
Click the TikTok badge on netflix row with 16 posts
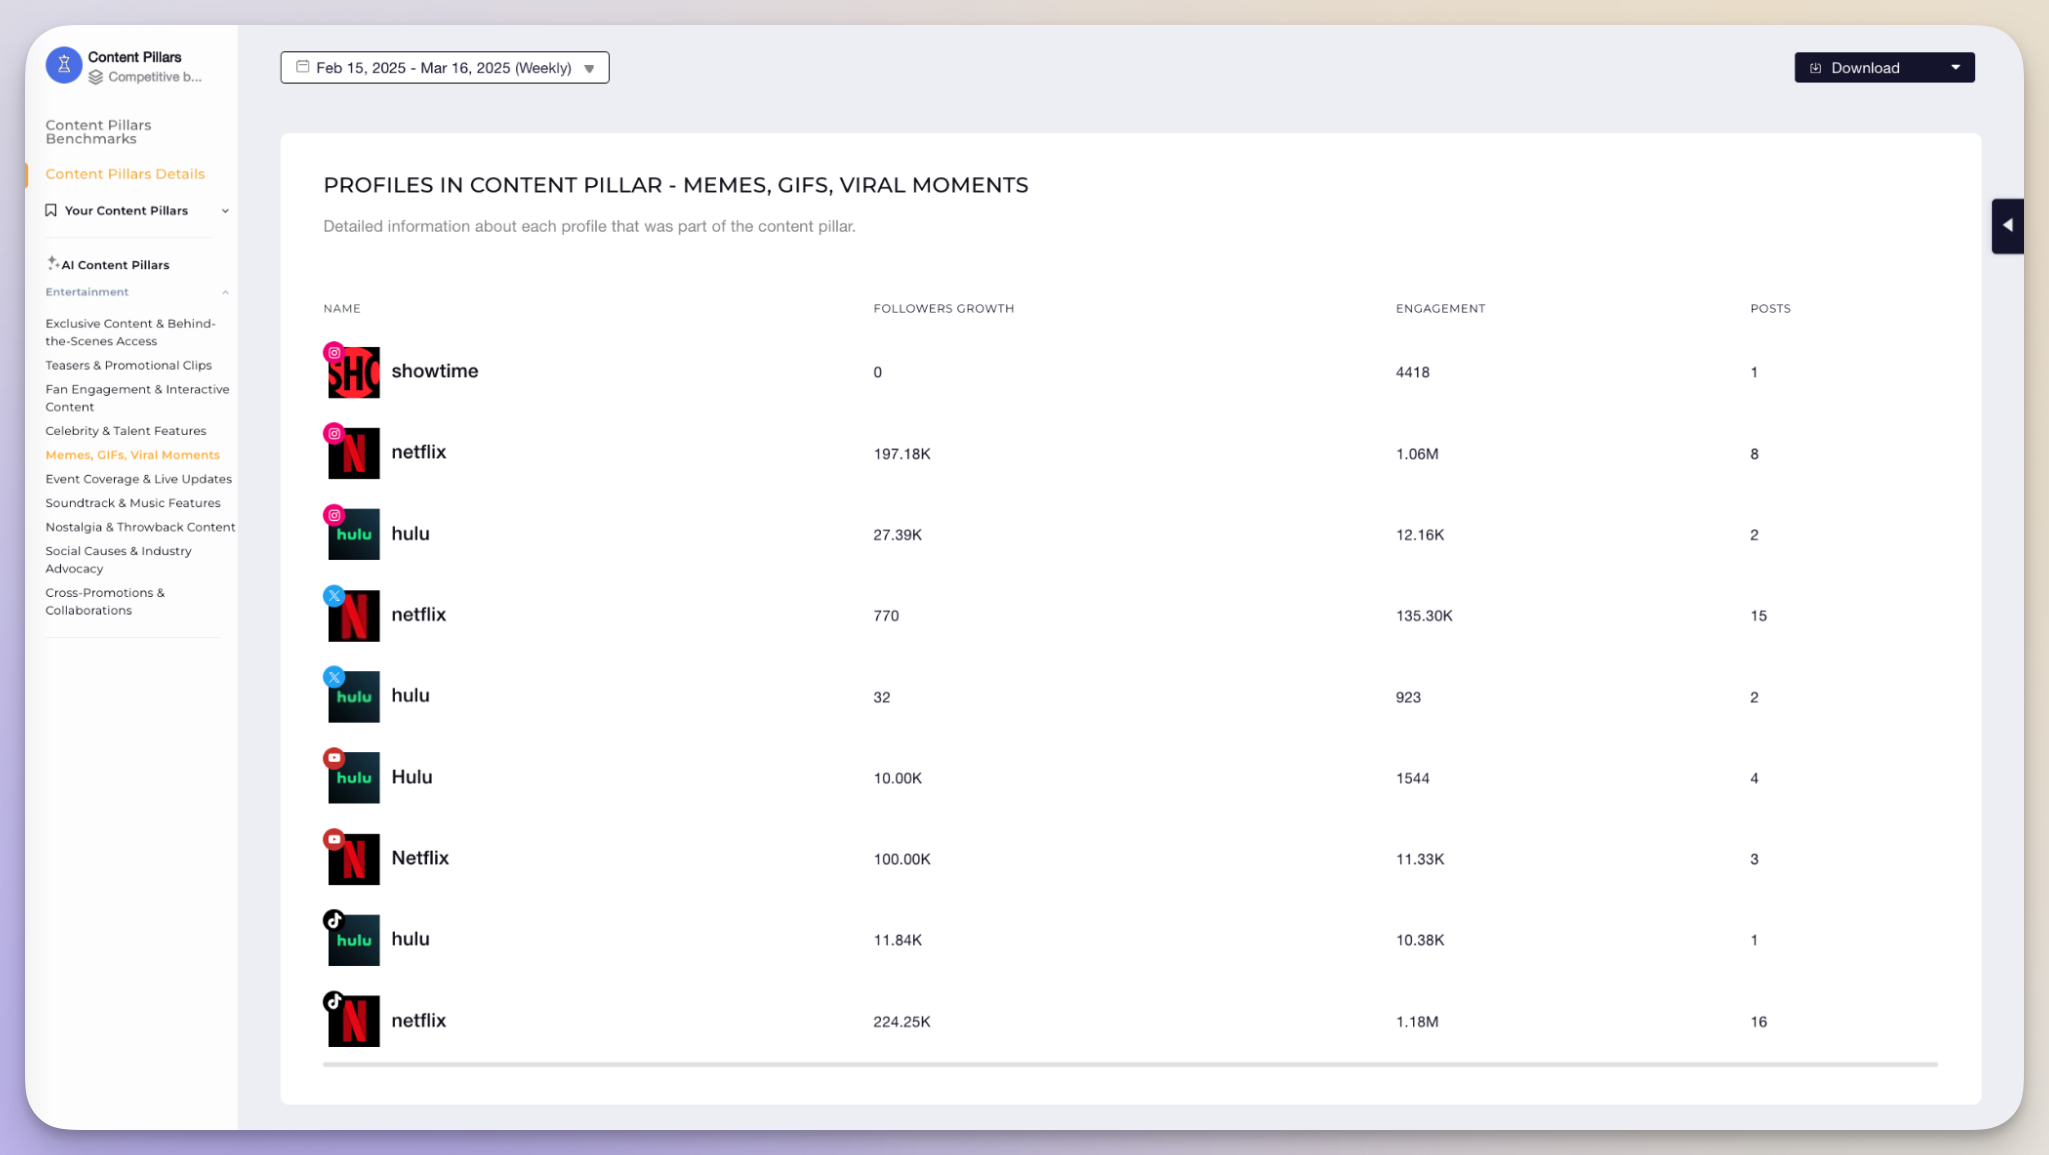pos(334,1001)
